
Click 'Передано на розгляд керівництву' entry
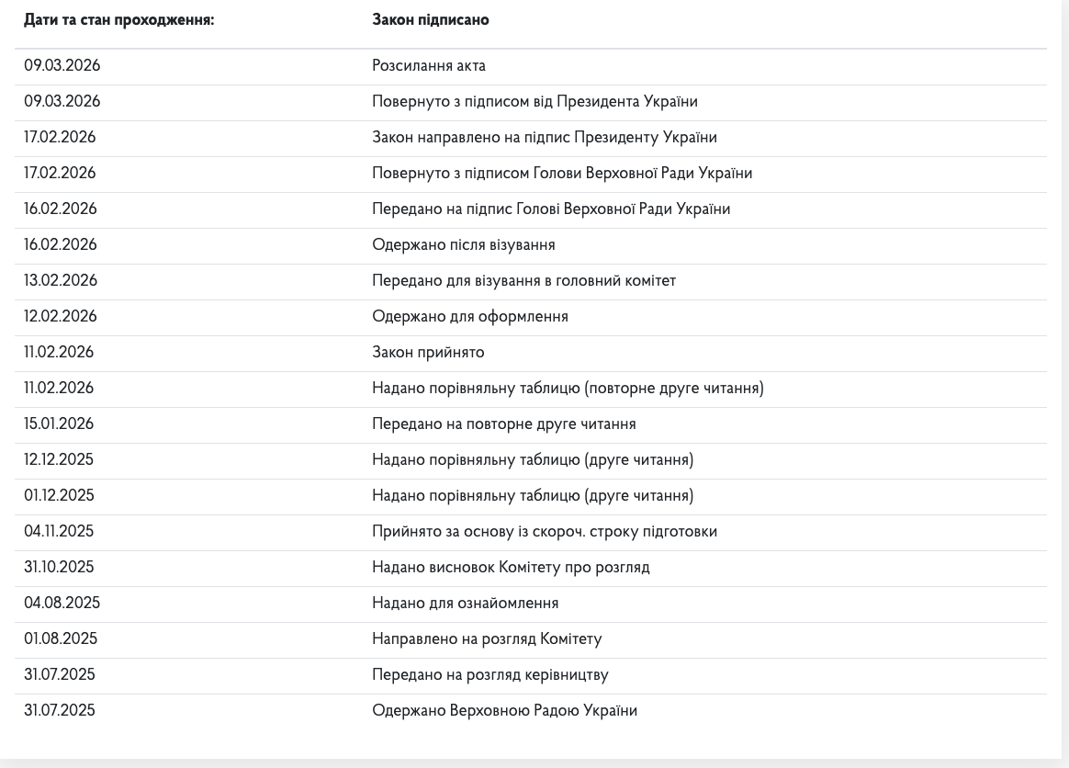(490, 675)
